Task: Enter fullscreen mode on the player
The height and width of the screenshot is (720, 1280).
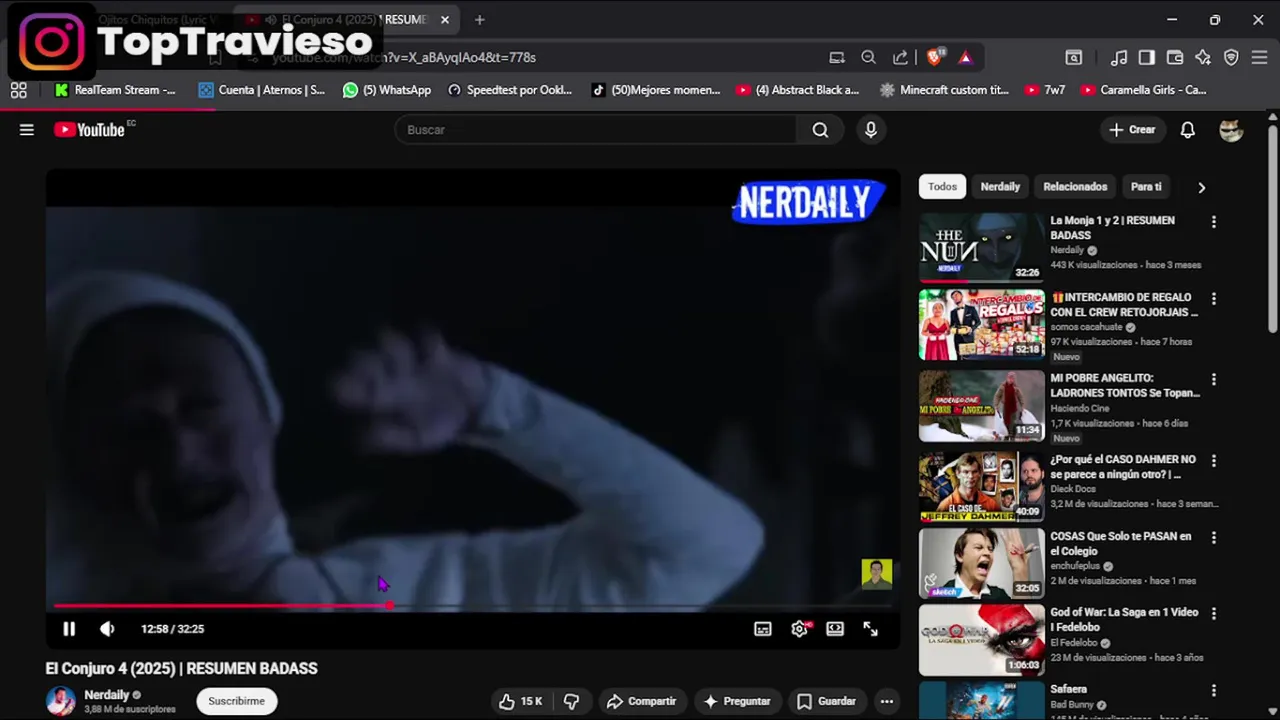Action: (x=871, y=629)
